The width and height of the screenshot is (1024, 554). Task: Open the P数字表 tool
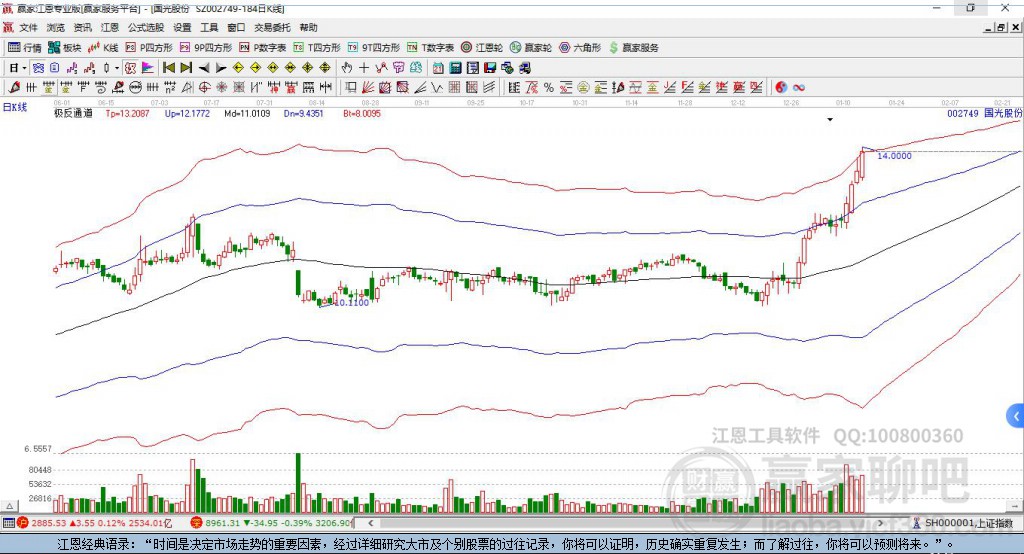click(x=263, y=48)
